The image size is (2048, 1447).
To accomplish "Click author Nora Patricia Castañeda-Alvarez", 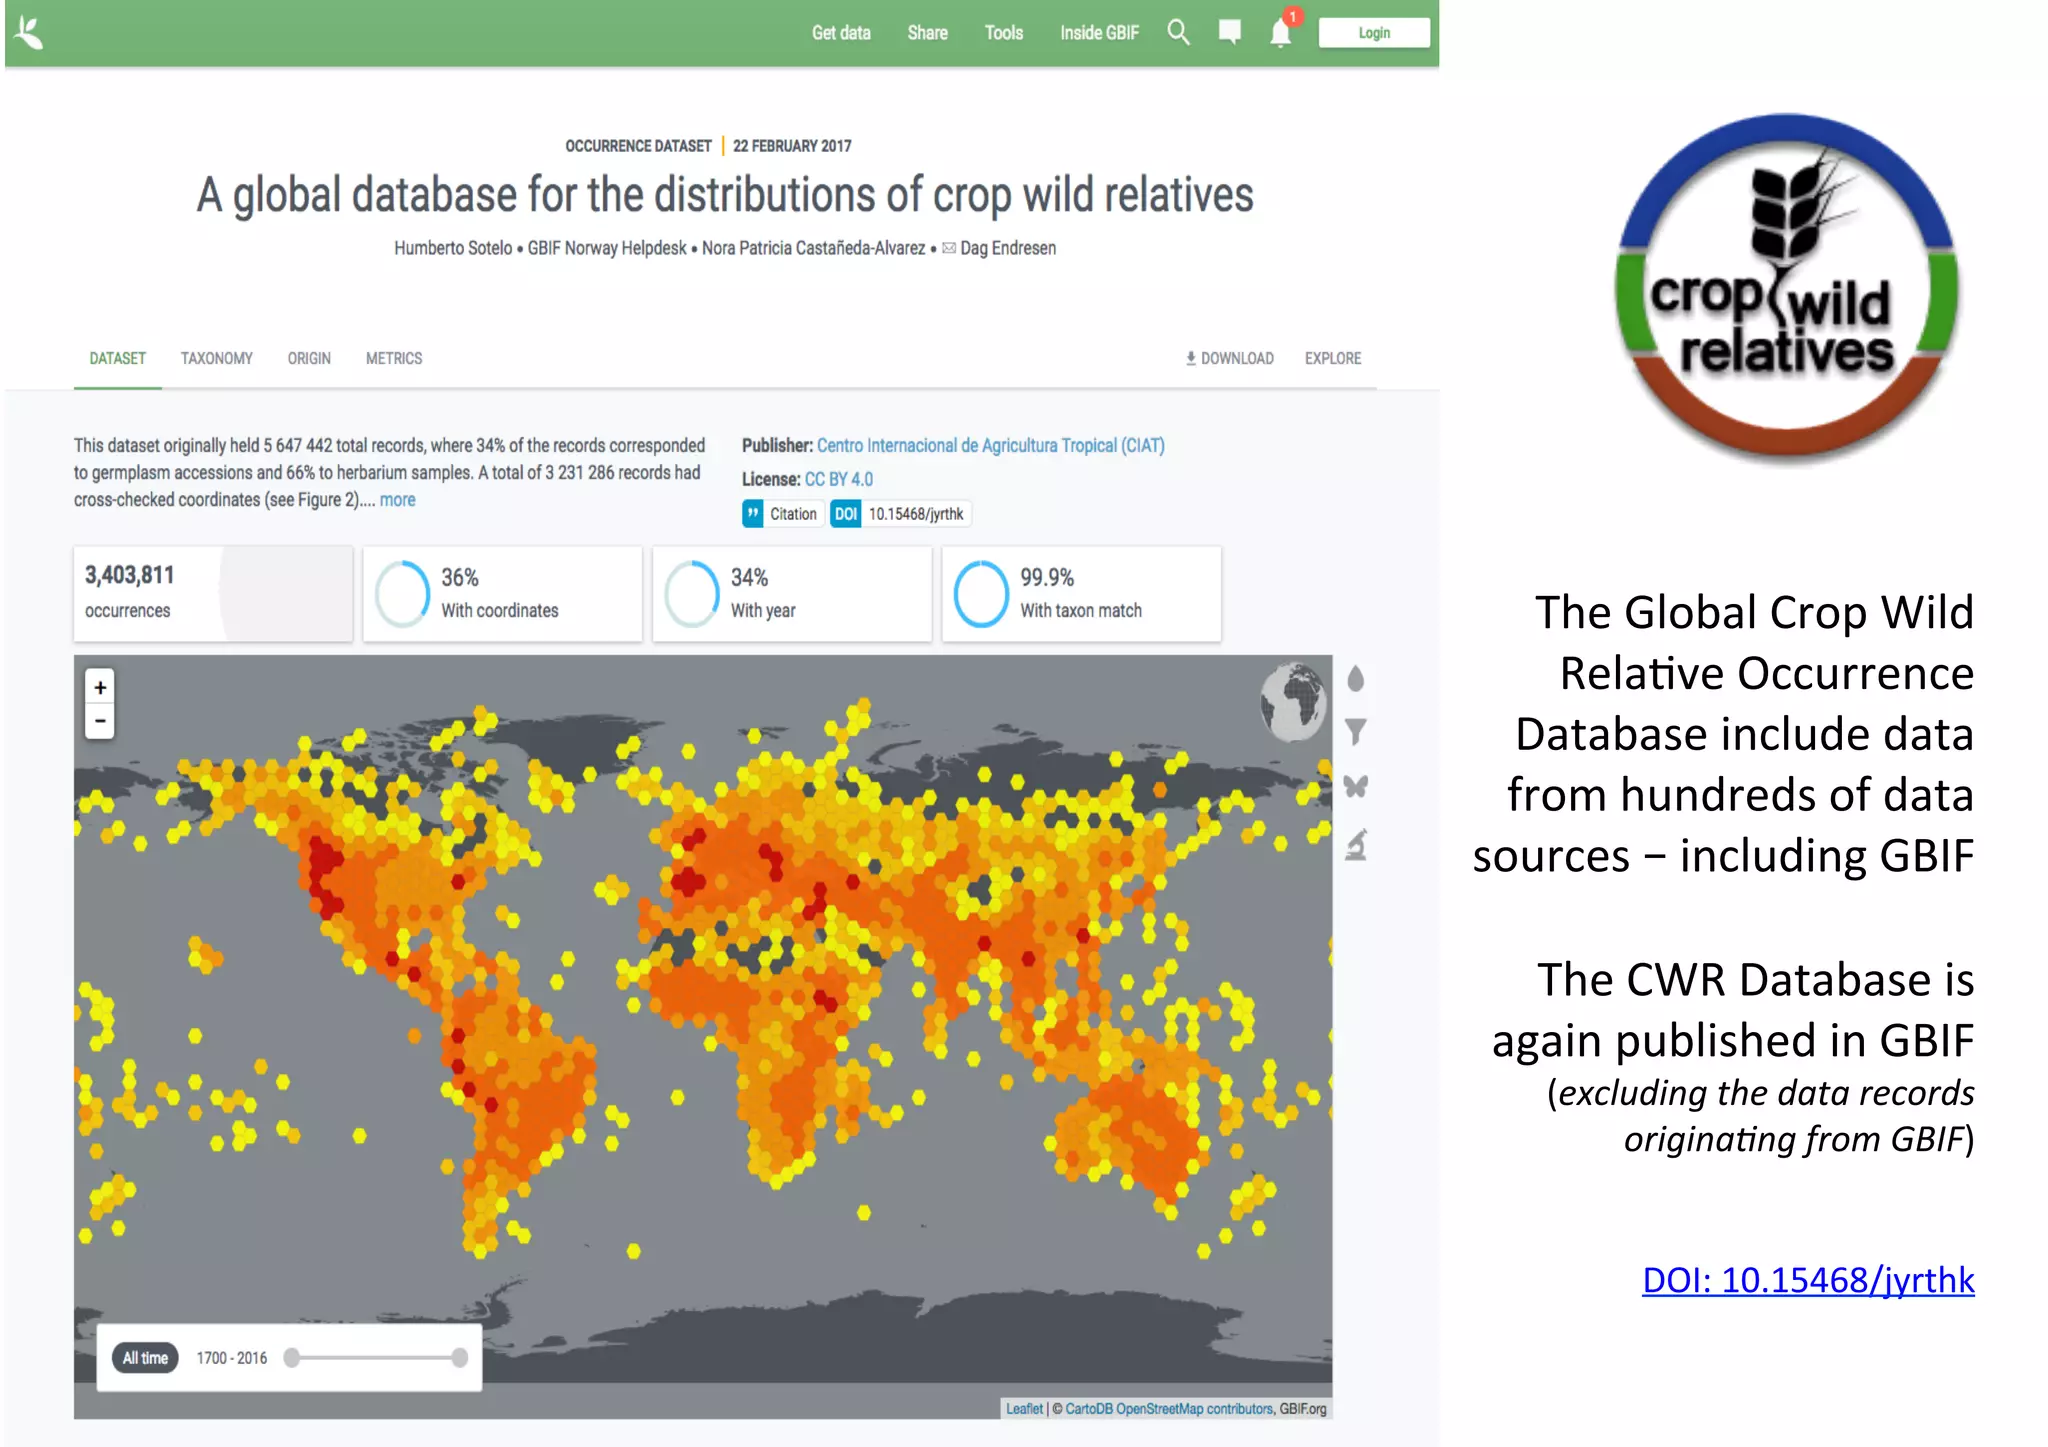I will pos(813,248).
